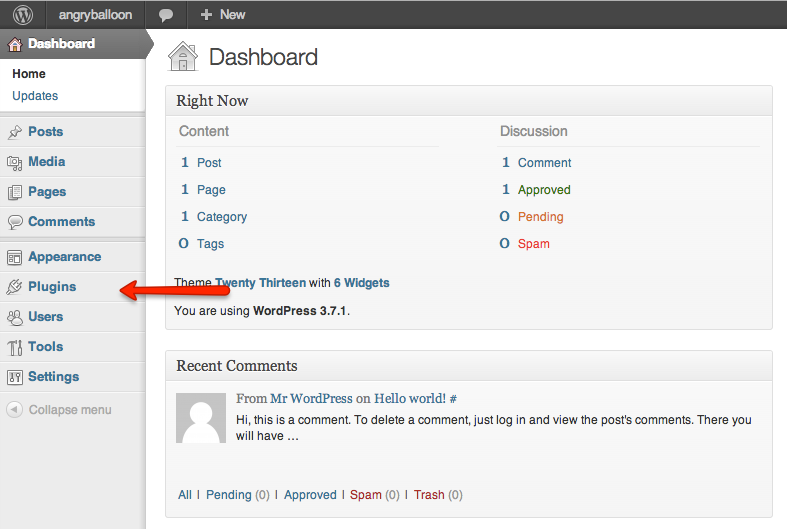Click the Users people icon
This screenshot has height=529, width=787.
(15, 317)
